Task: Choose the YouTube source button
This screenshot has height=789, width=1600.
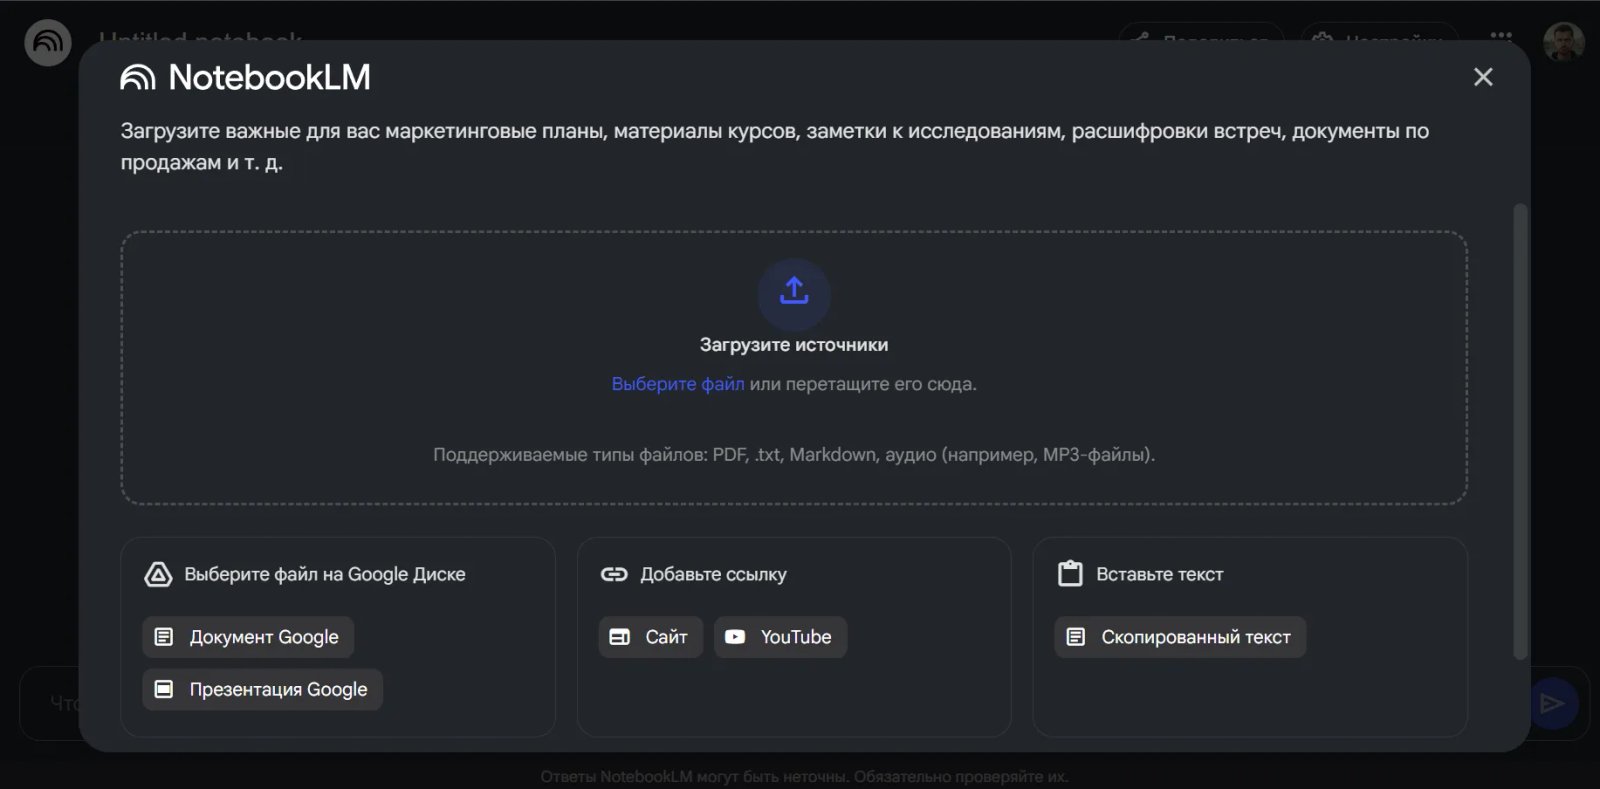Action: point(780,637)
